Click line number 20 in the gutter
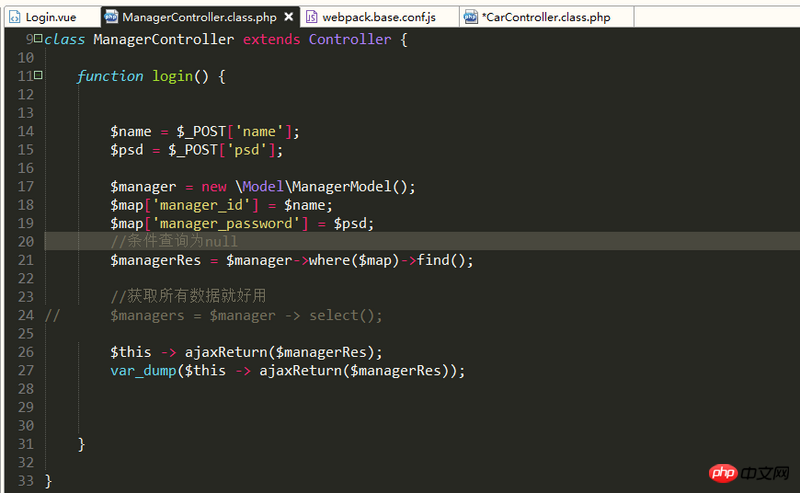800x493 pixels. click(26, 241)
